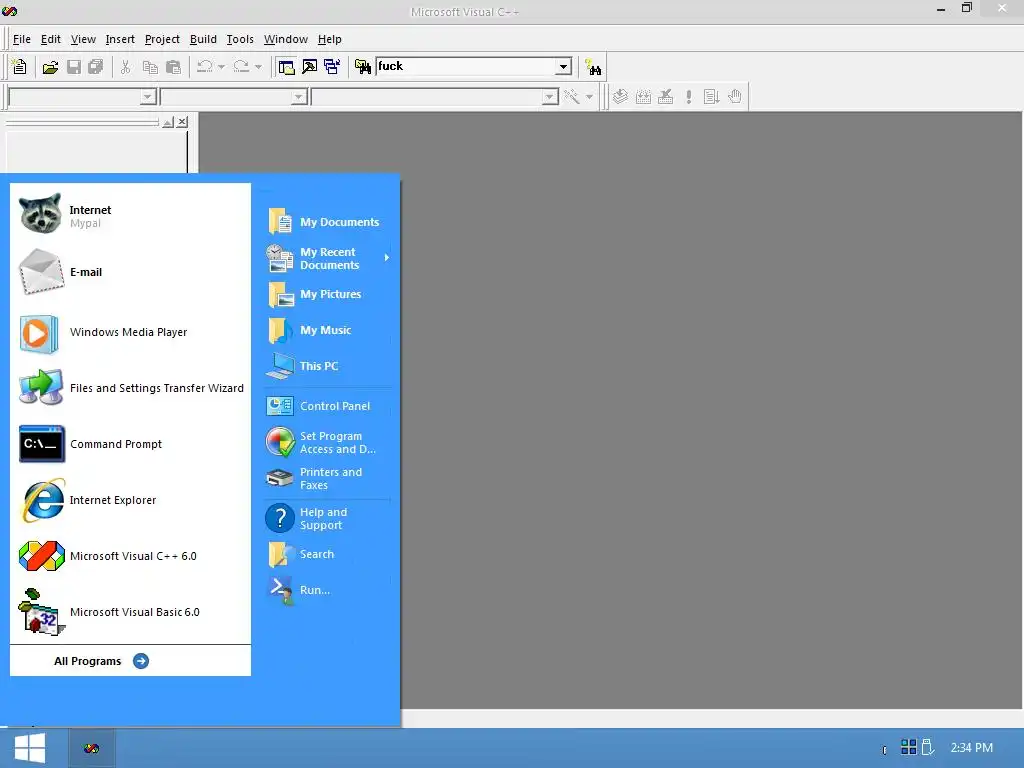1024x768 pixels.
Task: Click the Paste clipboard icon
Action: click(x=173, y=67)
